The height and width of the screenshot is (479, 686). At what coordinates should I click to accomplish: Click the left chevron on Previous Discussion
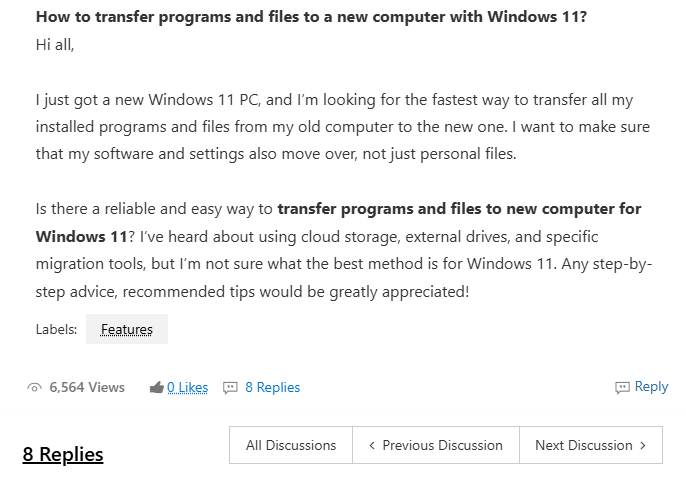coord(372,445)
